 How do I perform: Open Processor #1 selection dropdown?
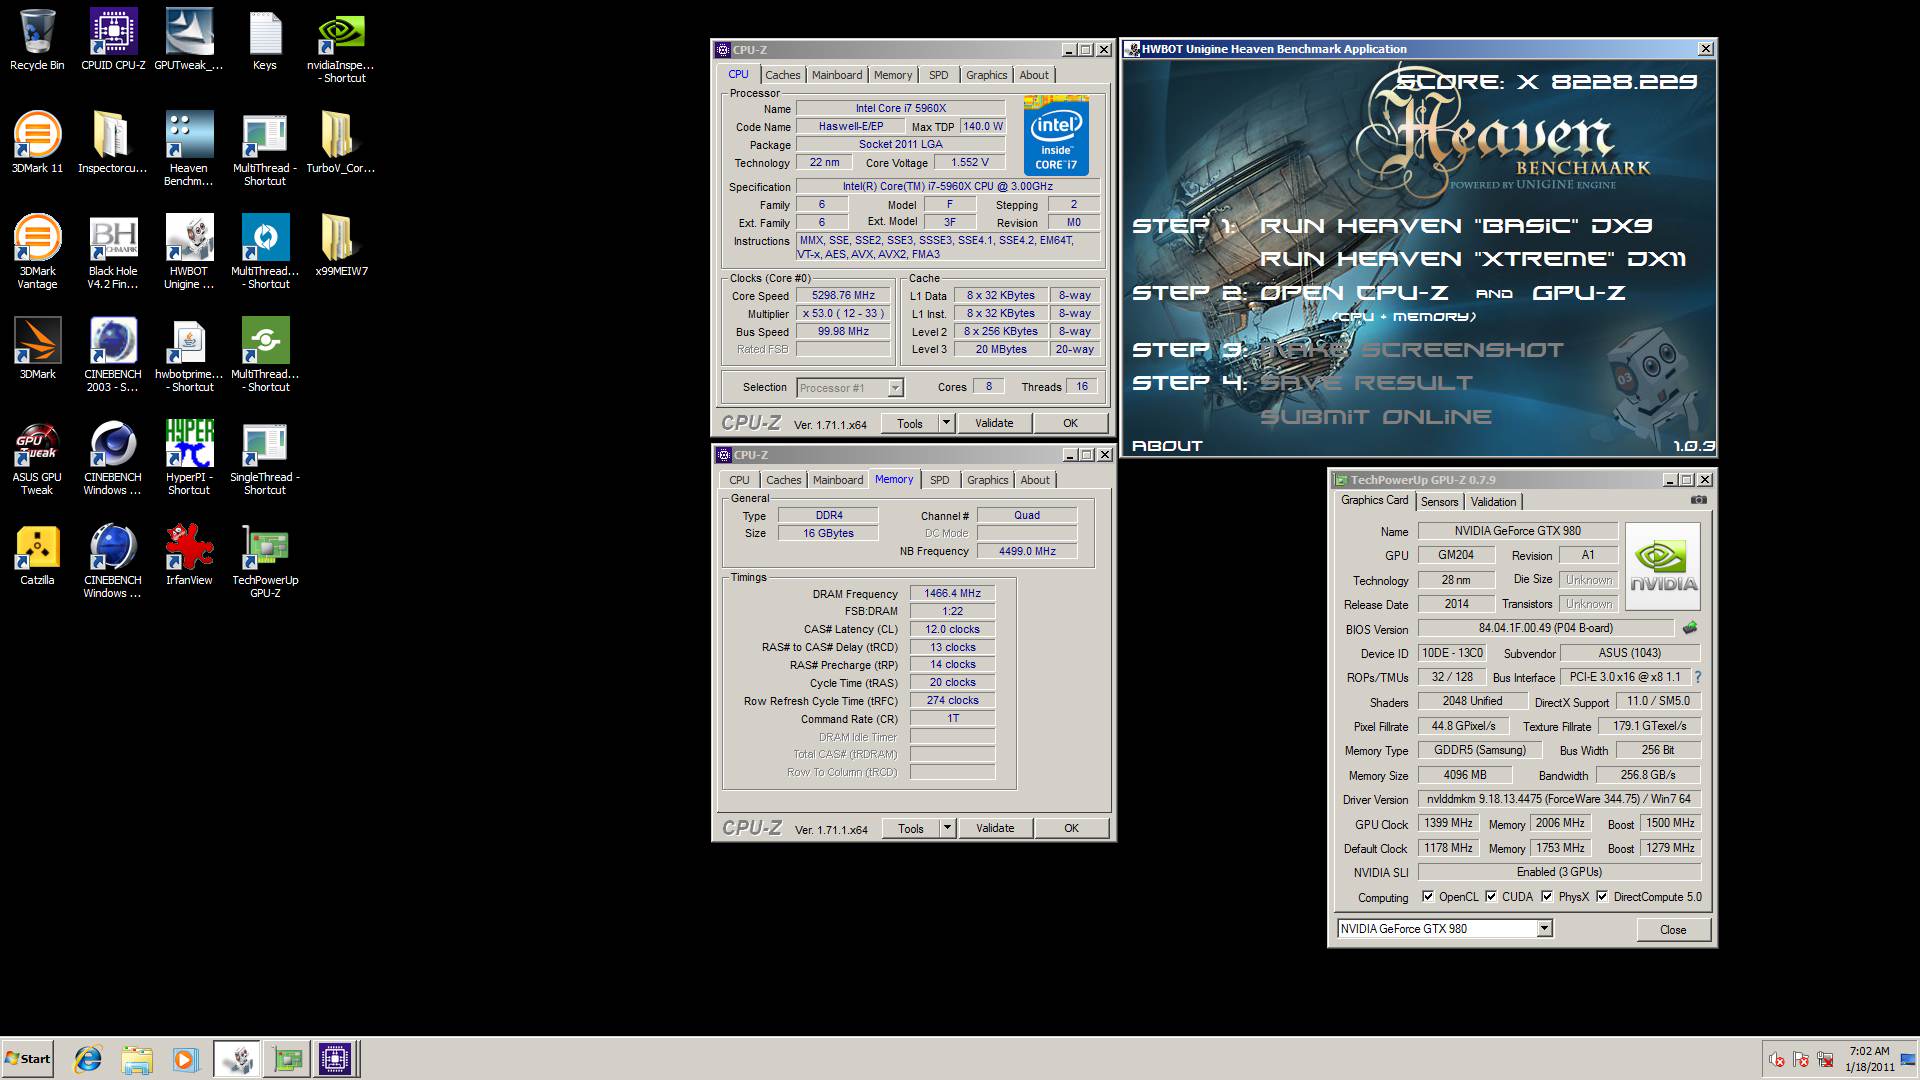(x=895, y=388)
